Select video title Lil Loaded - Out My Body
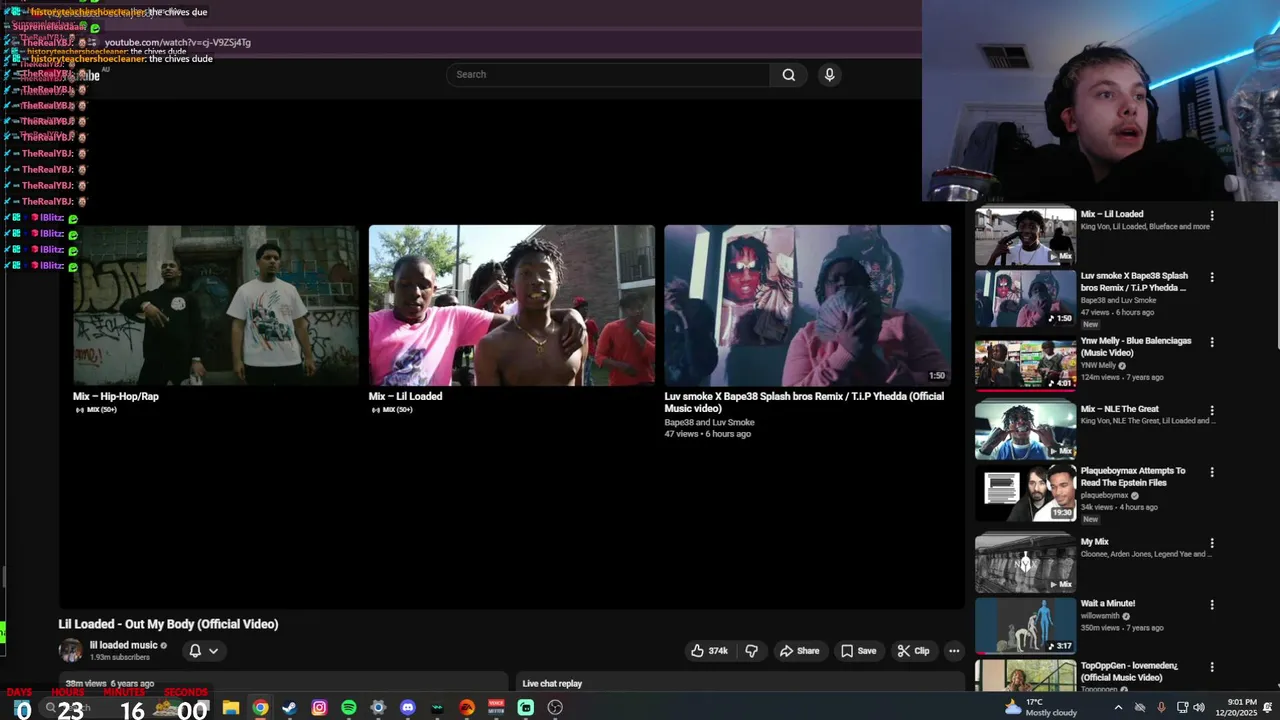This screenshot has height=720, width=1280. 168,624
